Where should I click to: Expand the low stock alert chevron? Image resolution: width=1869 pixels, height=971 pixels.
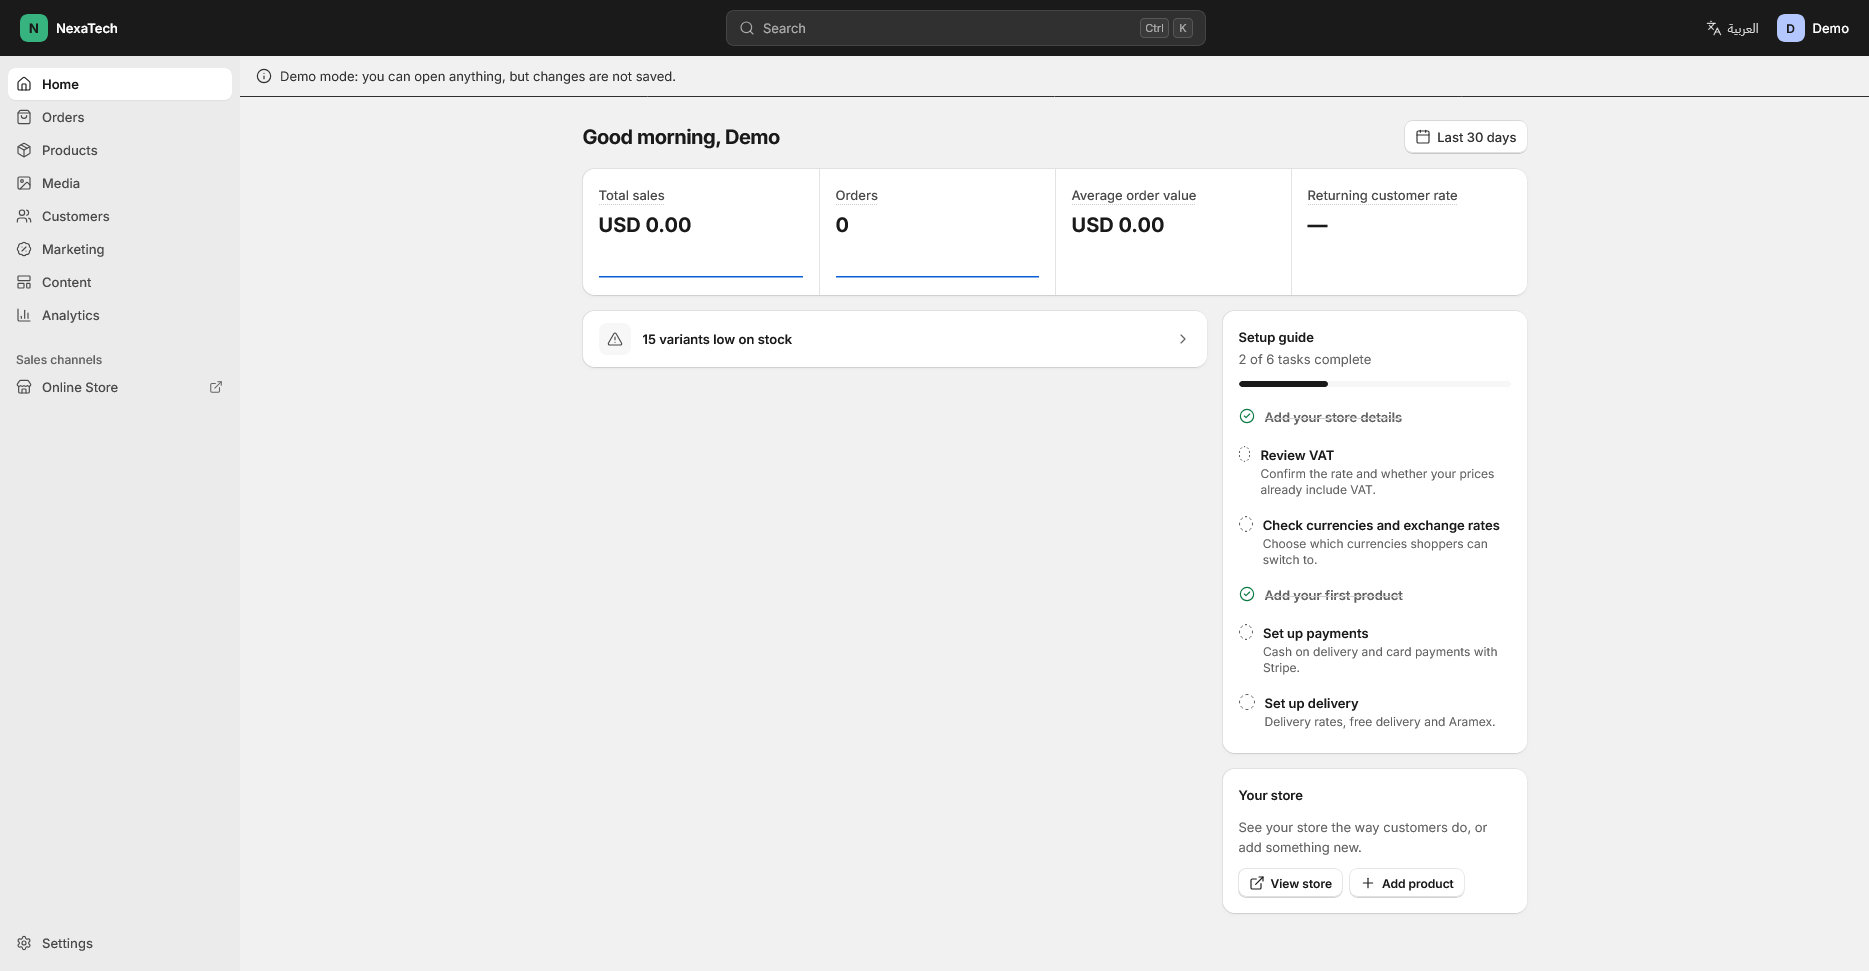pos(1183,339)
